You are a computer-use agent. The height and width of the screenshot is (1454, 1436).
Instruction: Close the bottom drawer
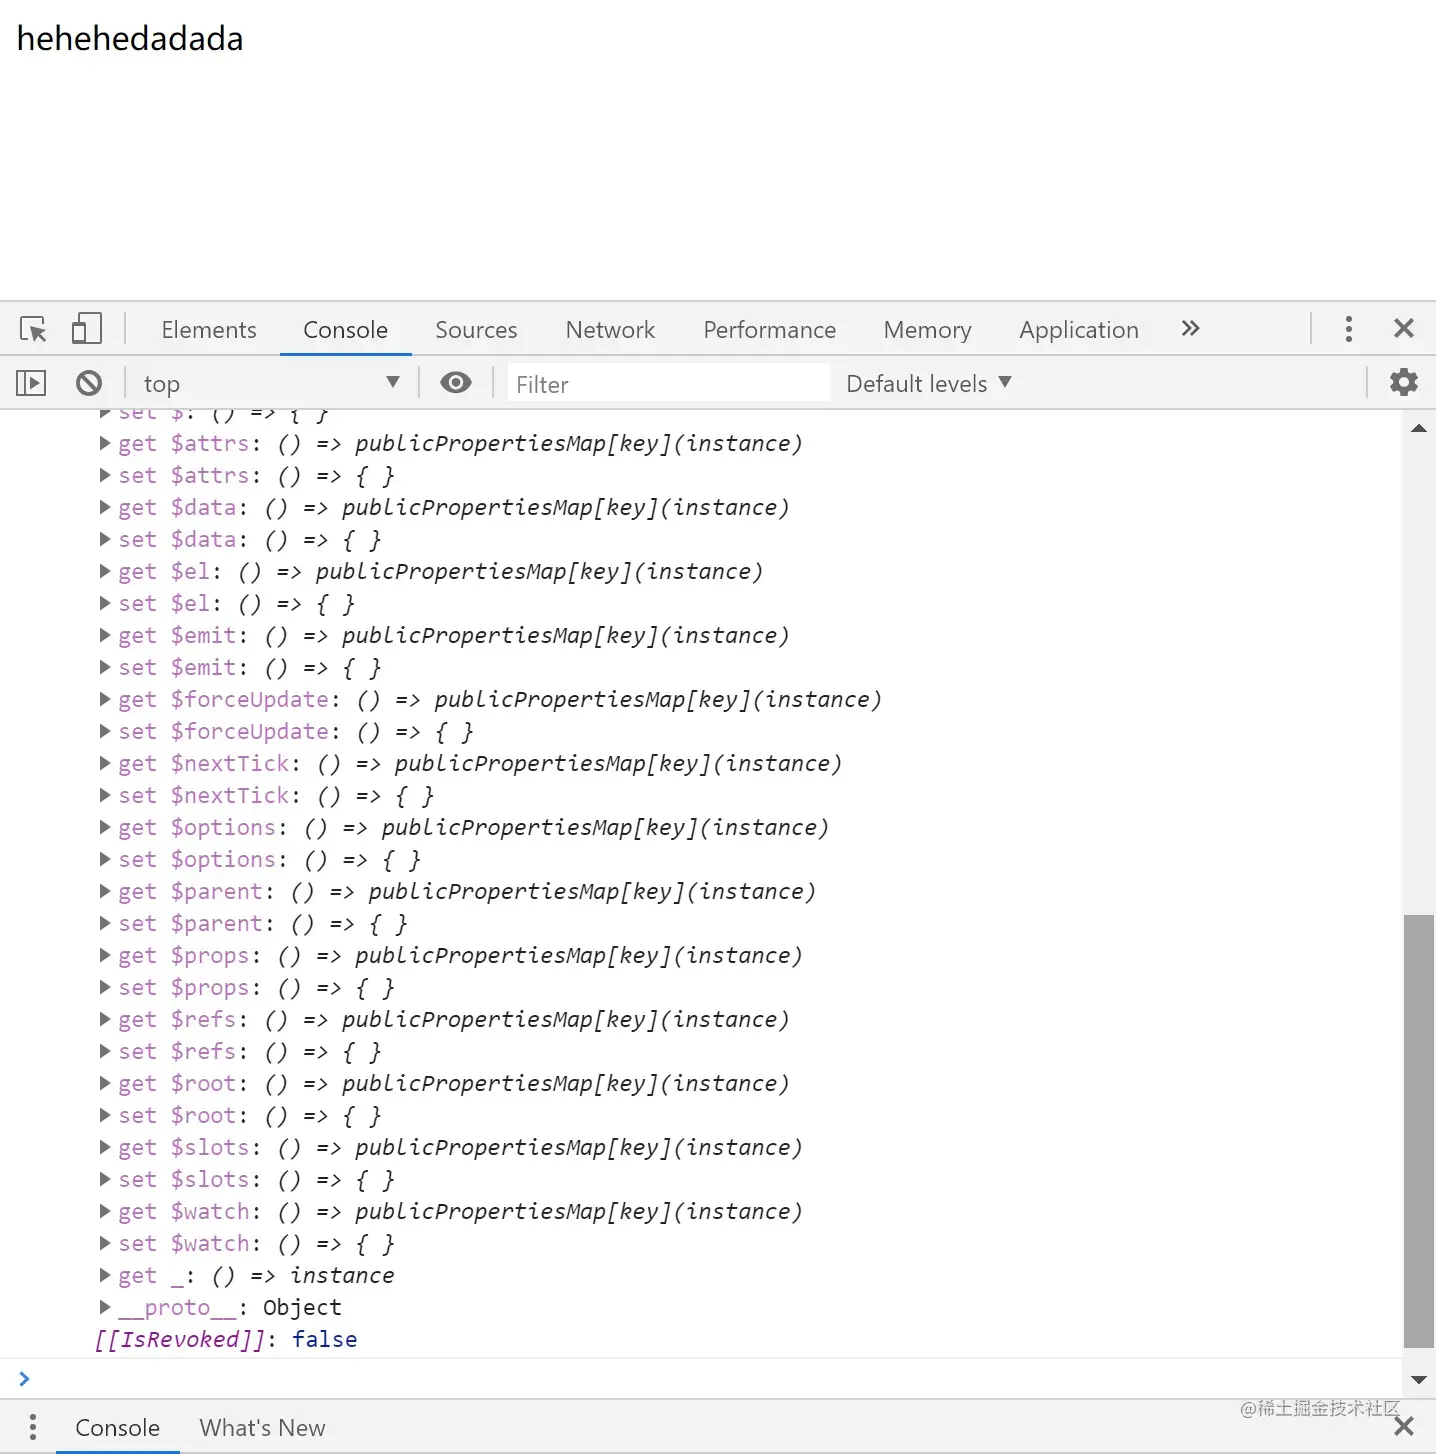click(x=1404, y=1426)
